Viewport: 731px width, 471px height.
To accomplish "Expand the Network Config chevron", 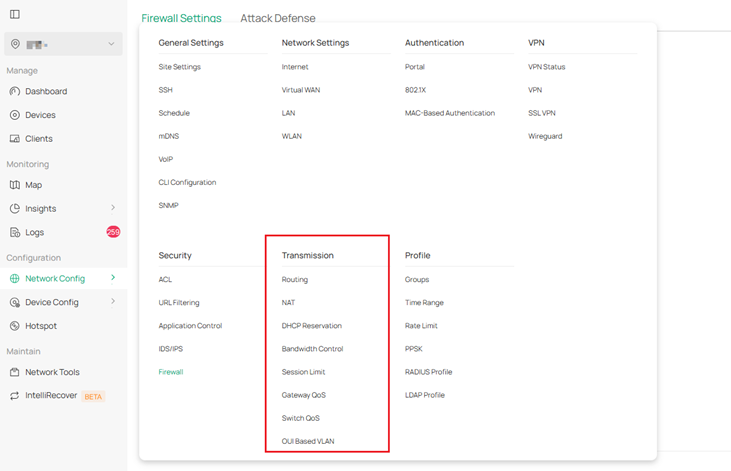I will tap(113, 278).
